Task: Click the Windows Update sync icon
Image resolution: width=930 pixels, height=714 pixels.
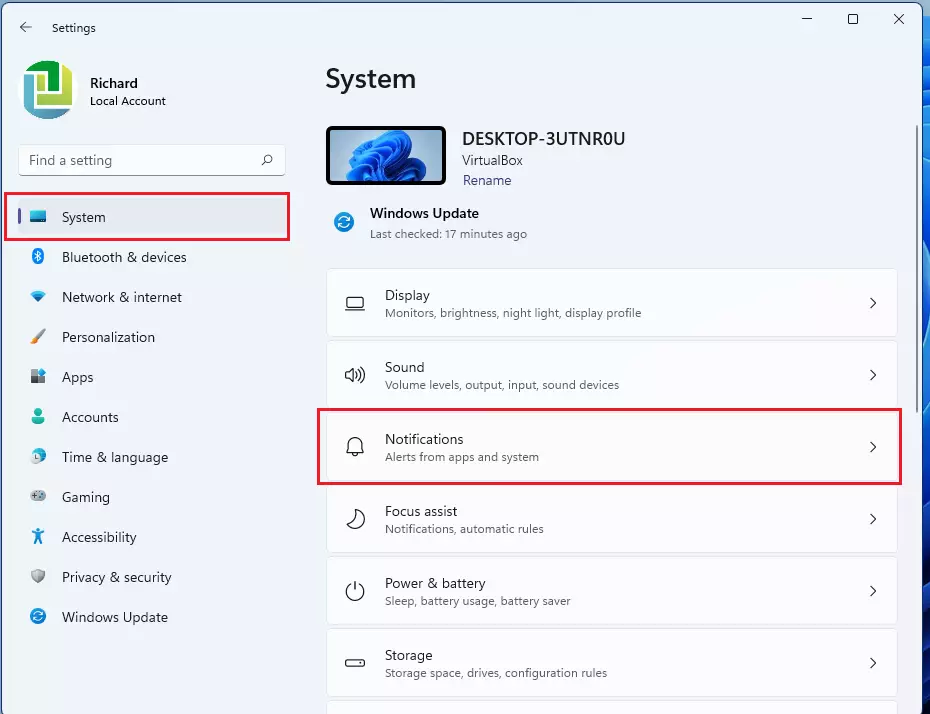Action: [38, 617]
